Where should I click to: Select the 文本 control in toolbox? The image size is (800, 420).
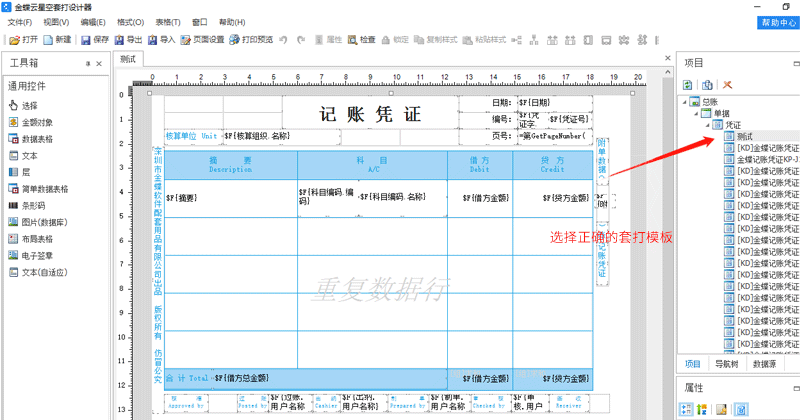tap(23, 156)
